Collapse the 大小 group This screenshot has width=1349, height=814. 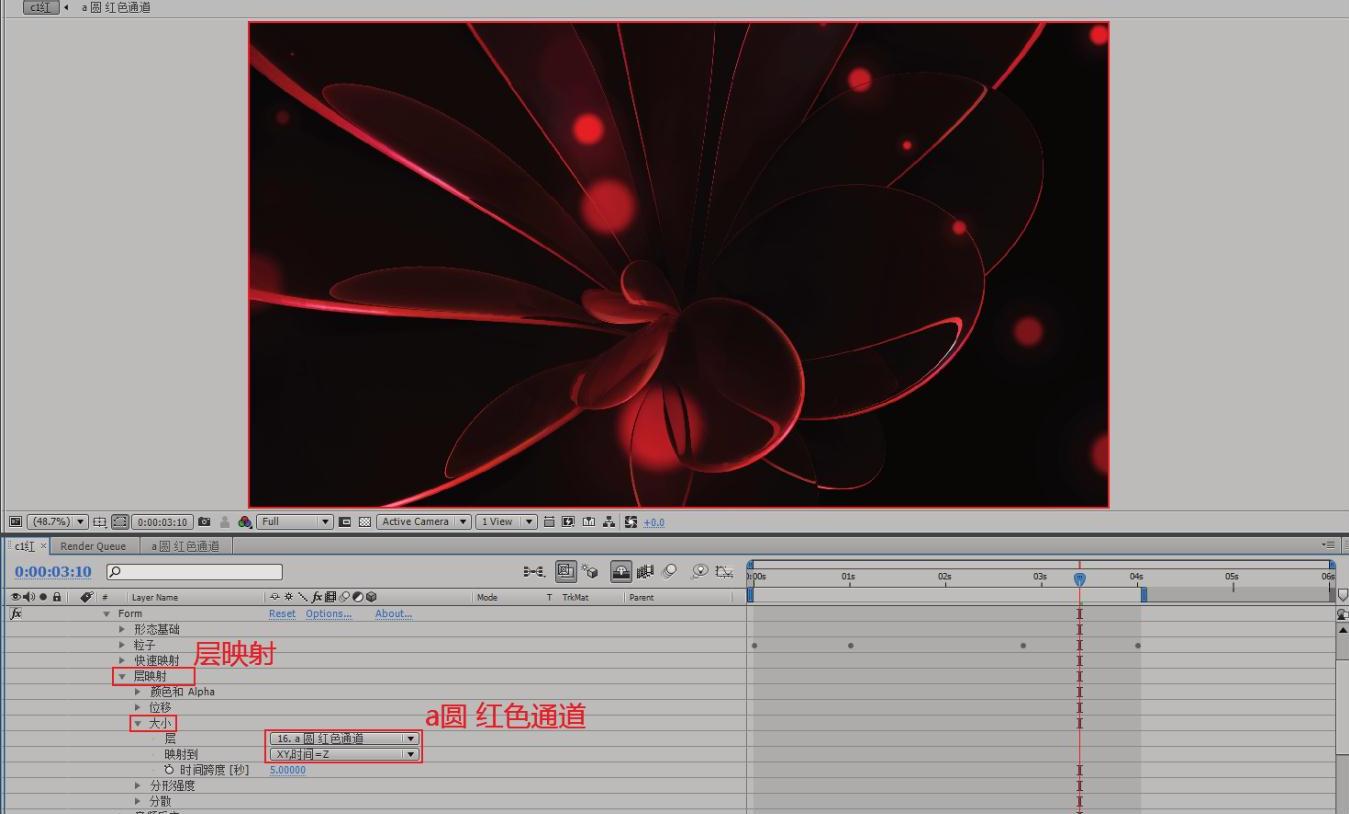138,723
